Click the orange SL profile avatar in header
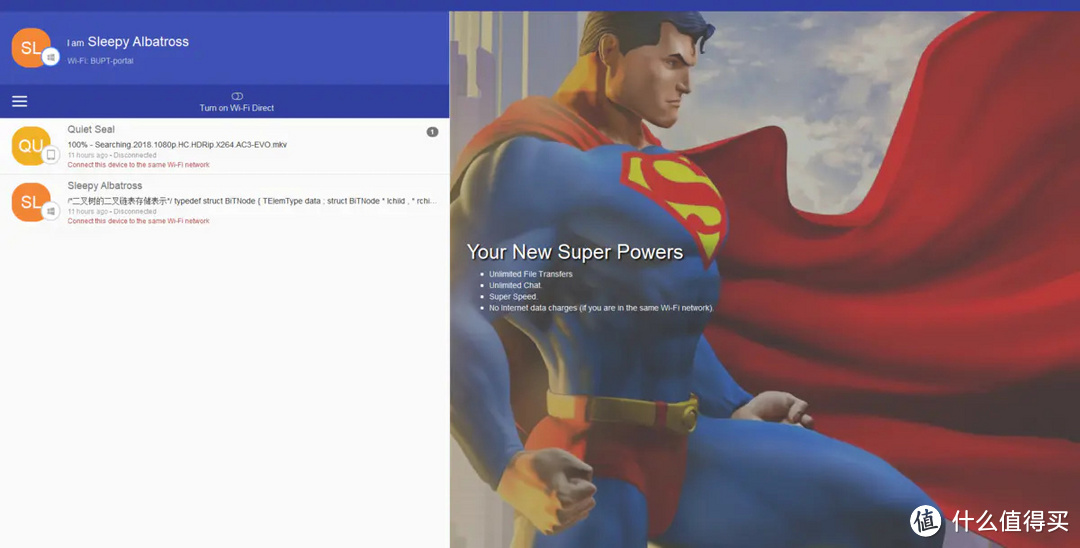Viewport: 1080px width, 548px height. point(31,48)
